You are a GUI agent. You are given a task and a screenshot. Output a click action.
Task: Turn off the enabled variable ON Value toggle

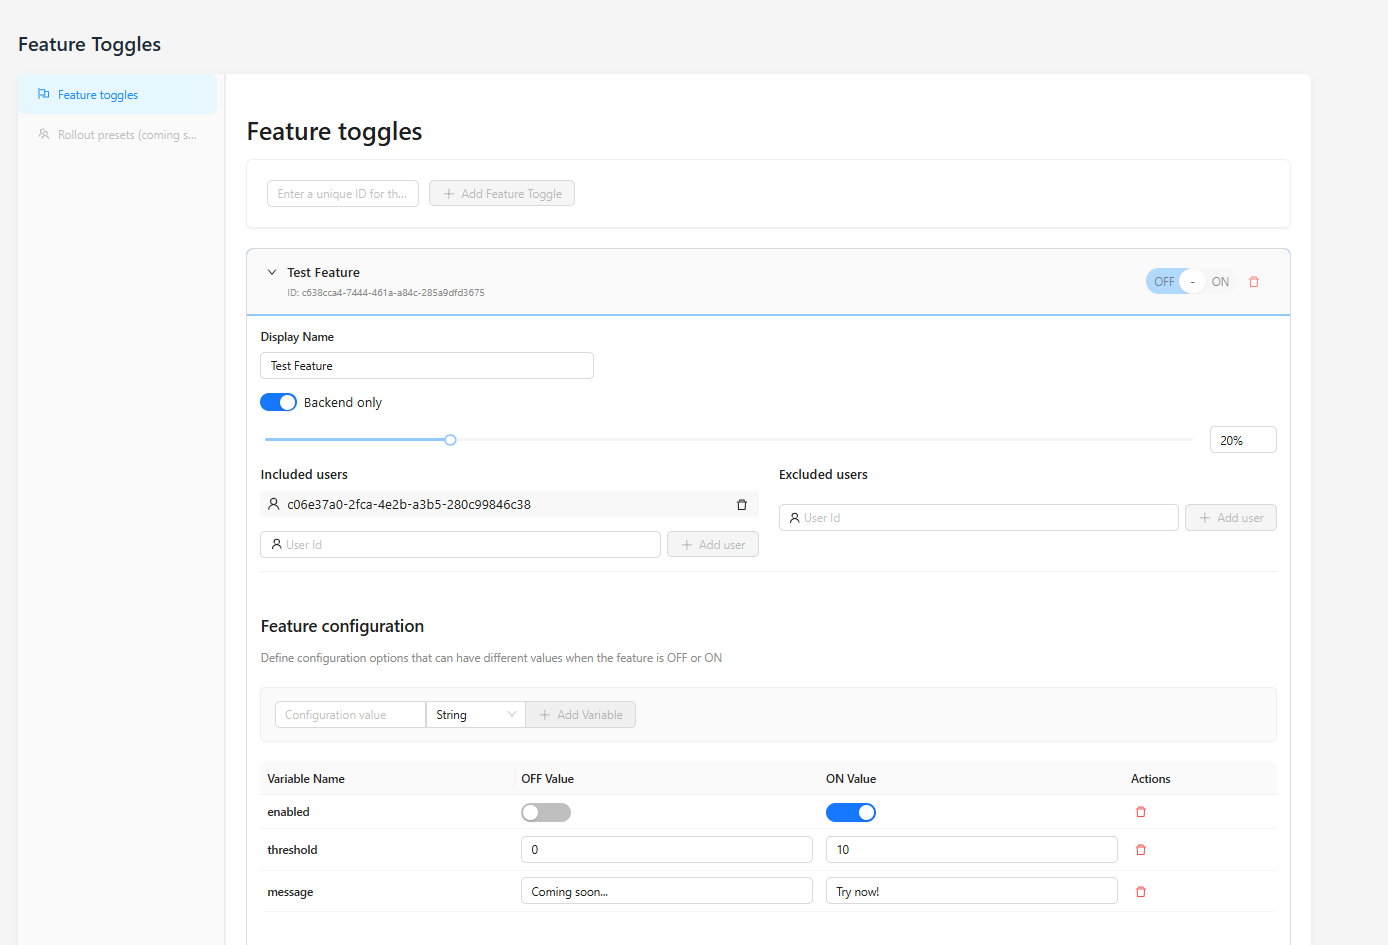click(x=851, y=812)
